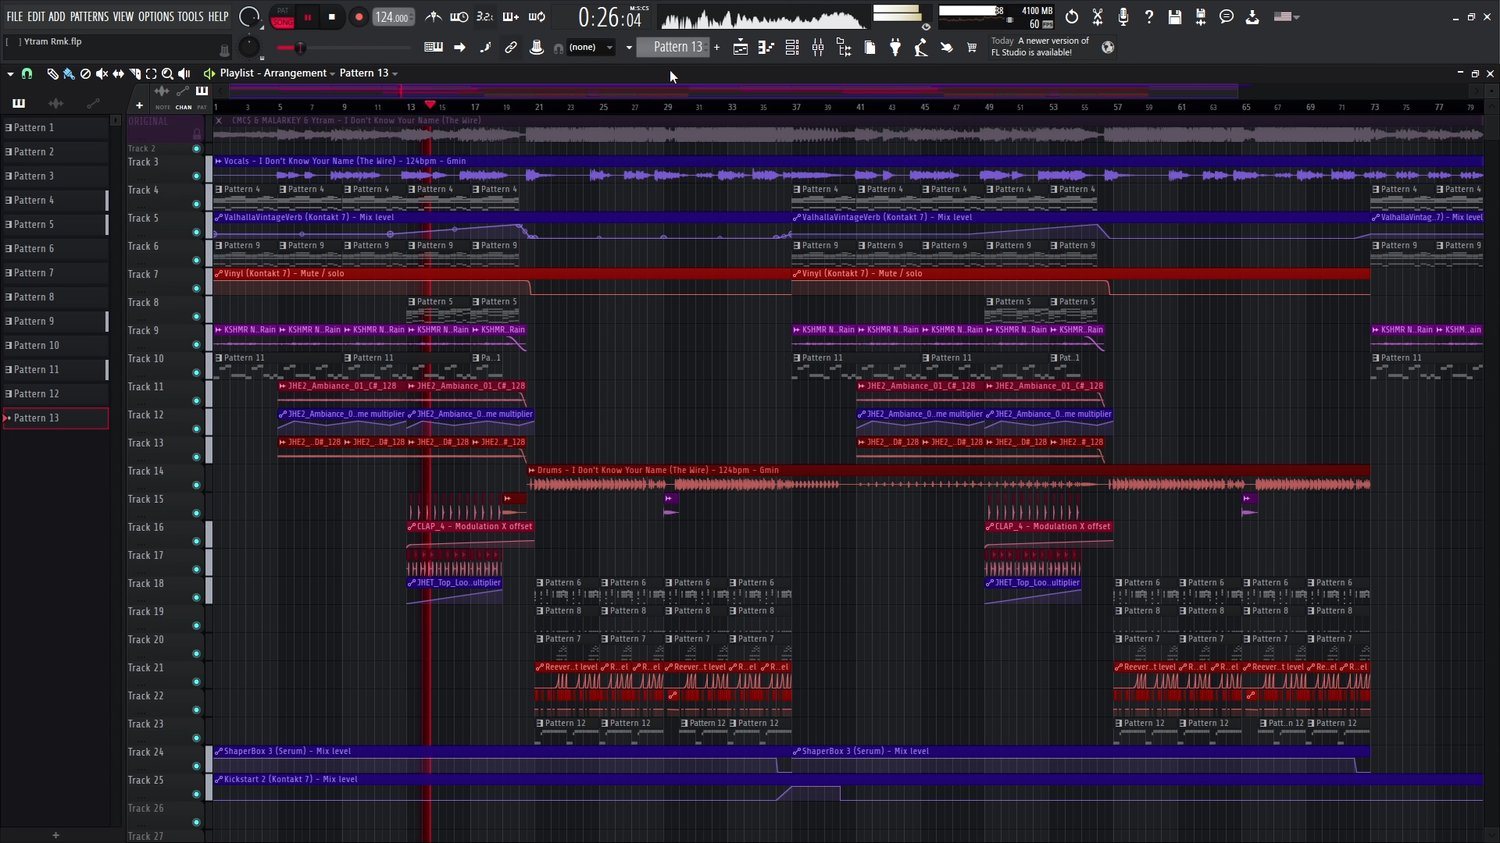This screenshot has width=1500, height=843.
Task: Open the piano roll view icon
Action: click(x=766, y=48)
